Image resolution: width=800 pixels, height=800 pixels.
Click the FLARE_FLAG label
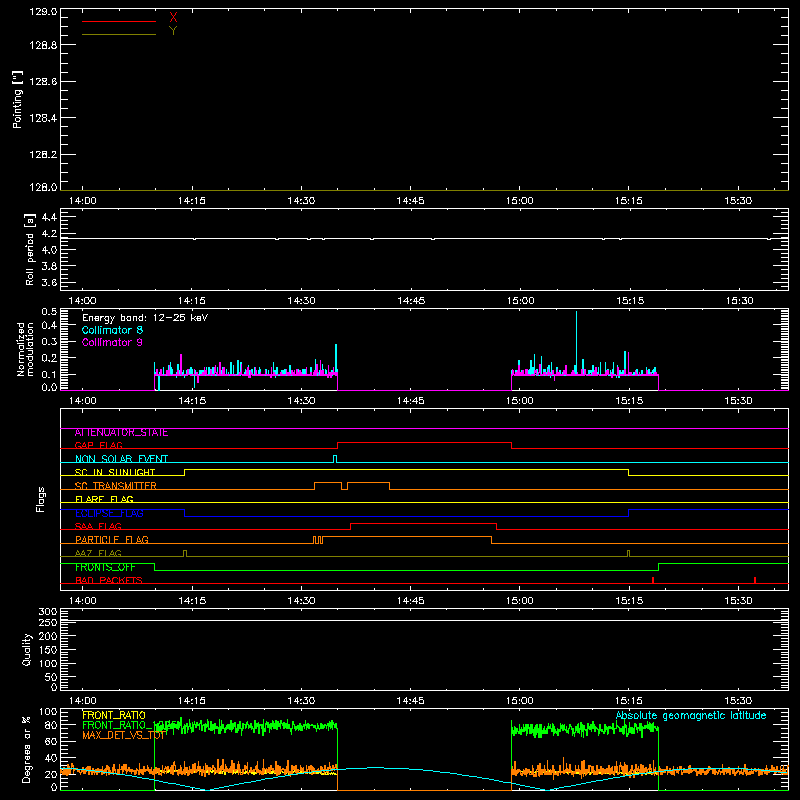[x=104, y=499]
